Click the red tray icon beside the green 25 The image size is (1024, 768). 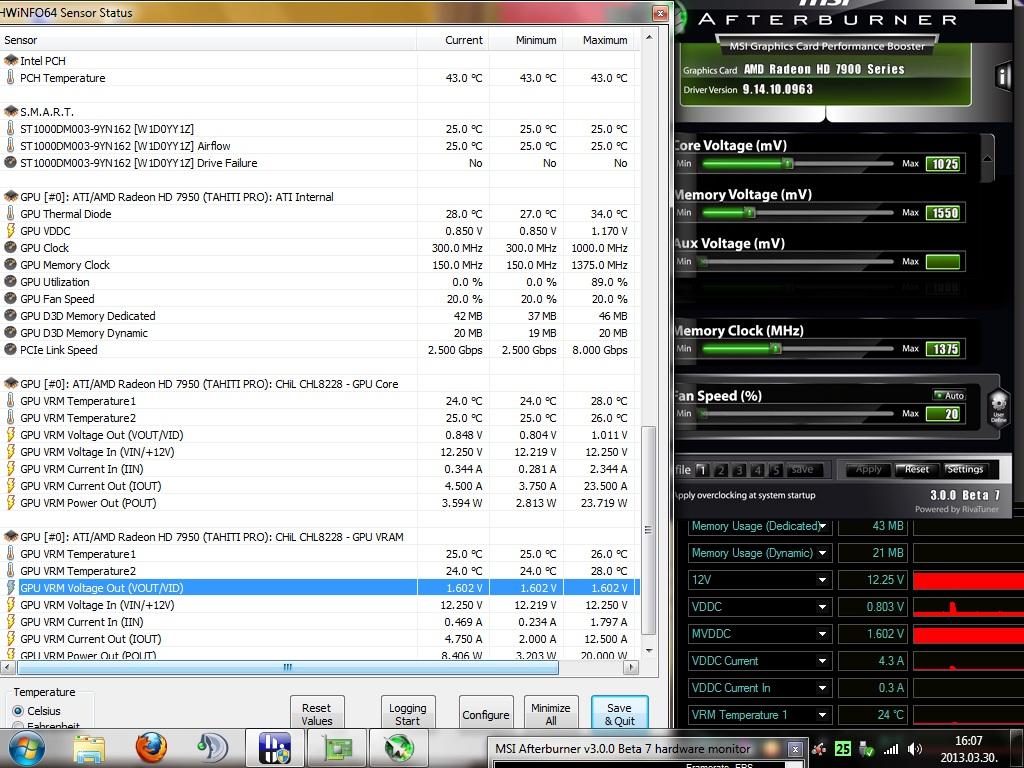(x=819, y=749)
